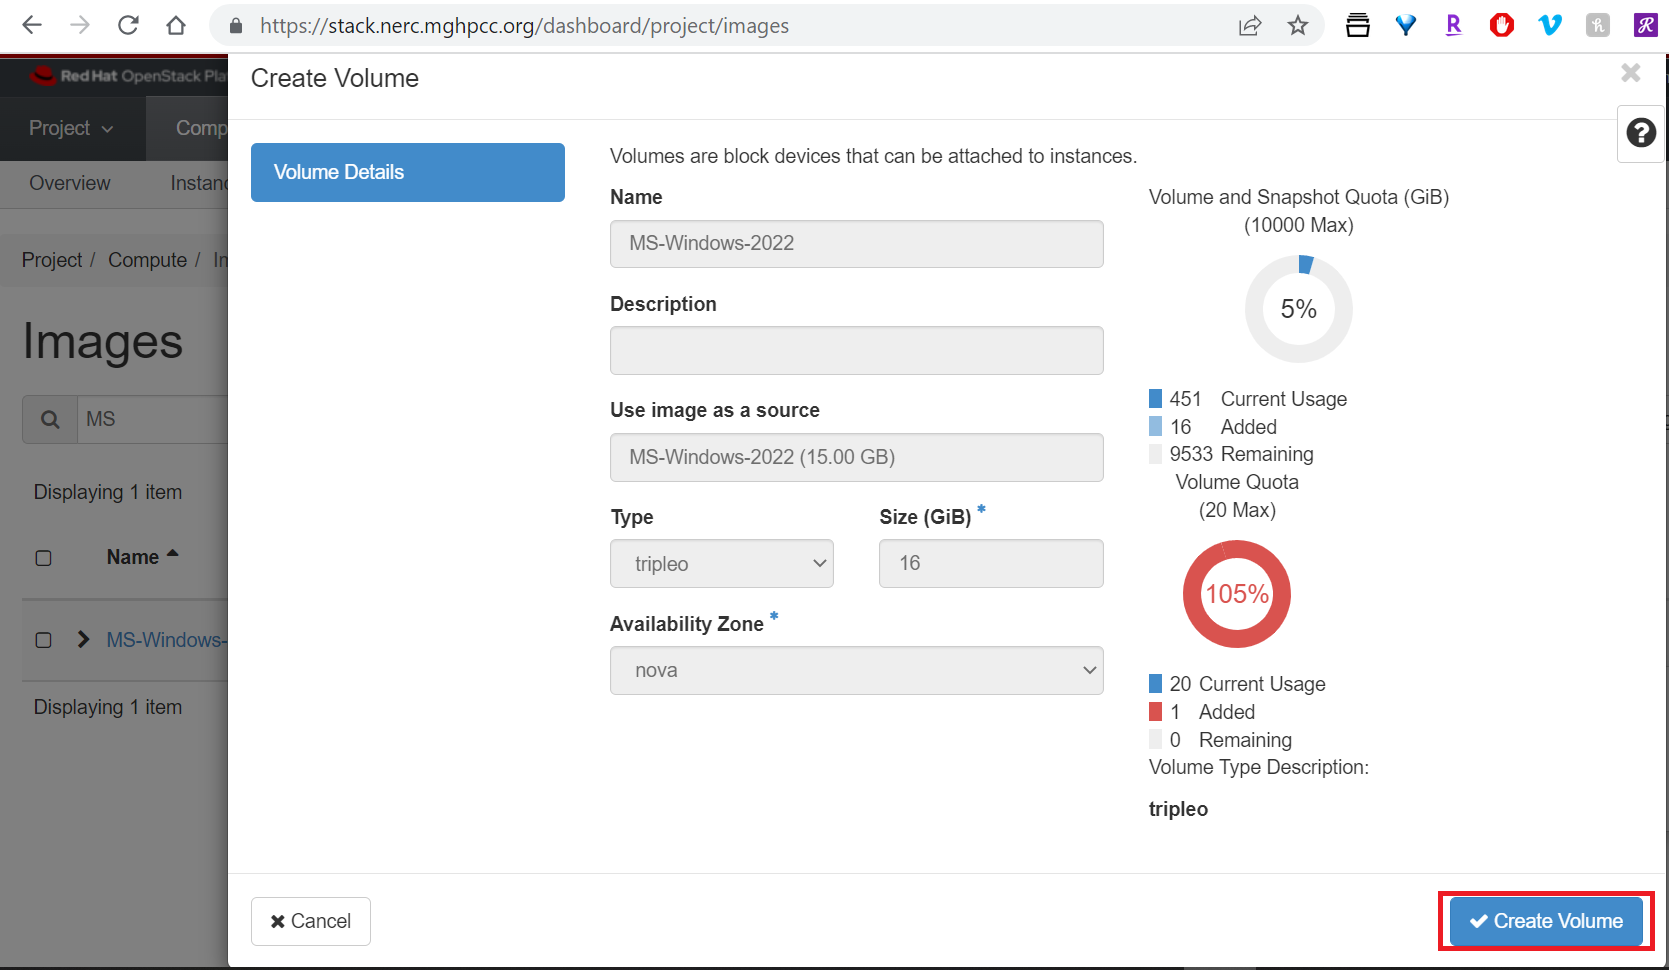
Task: Open the blue shield extension icon
Action: 1406,26
